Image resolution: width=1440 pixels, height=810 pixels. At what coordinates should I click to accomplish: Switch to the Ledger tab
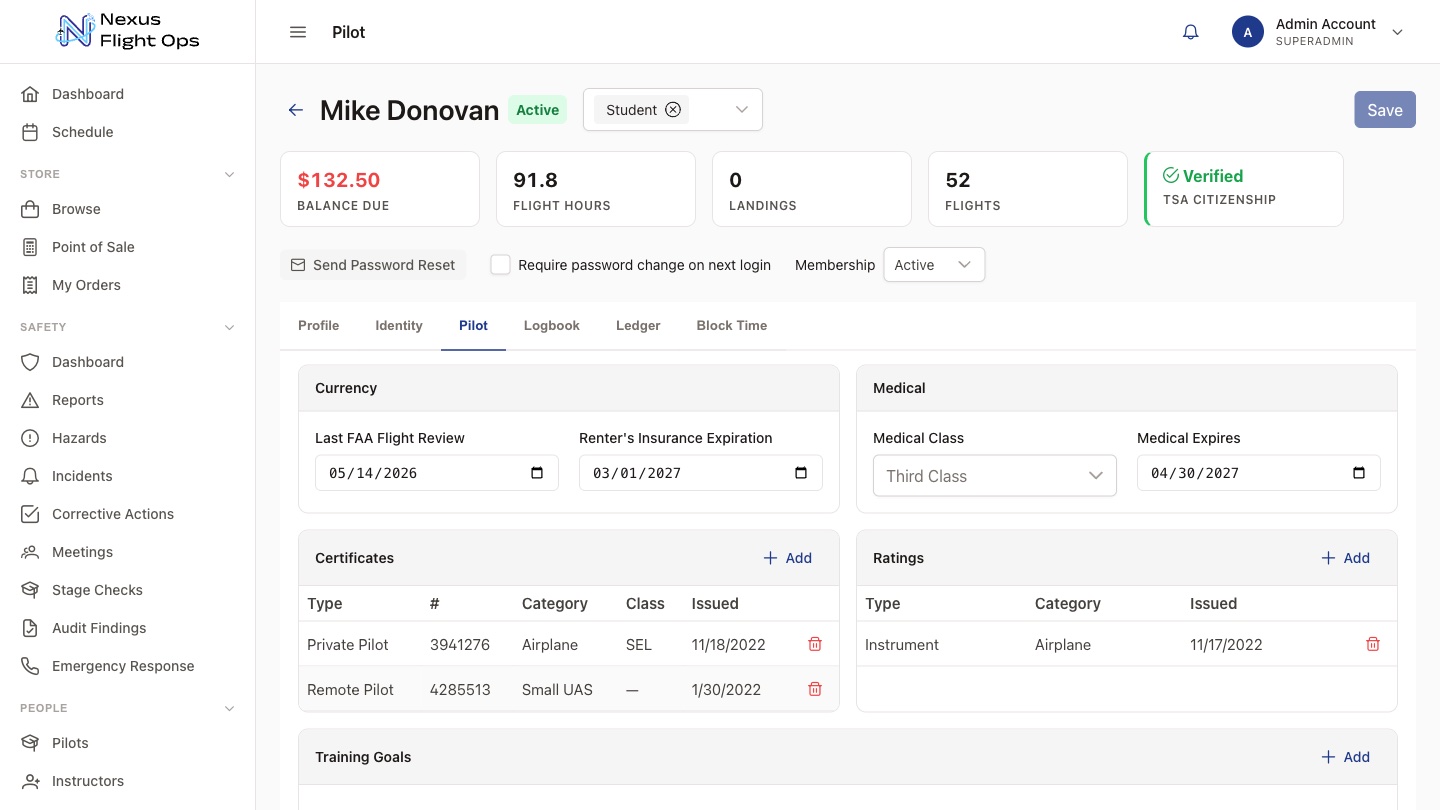[638, 326]
